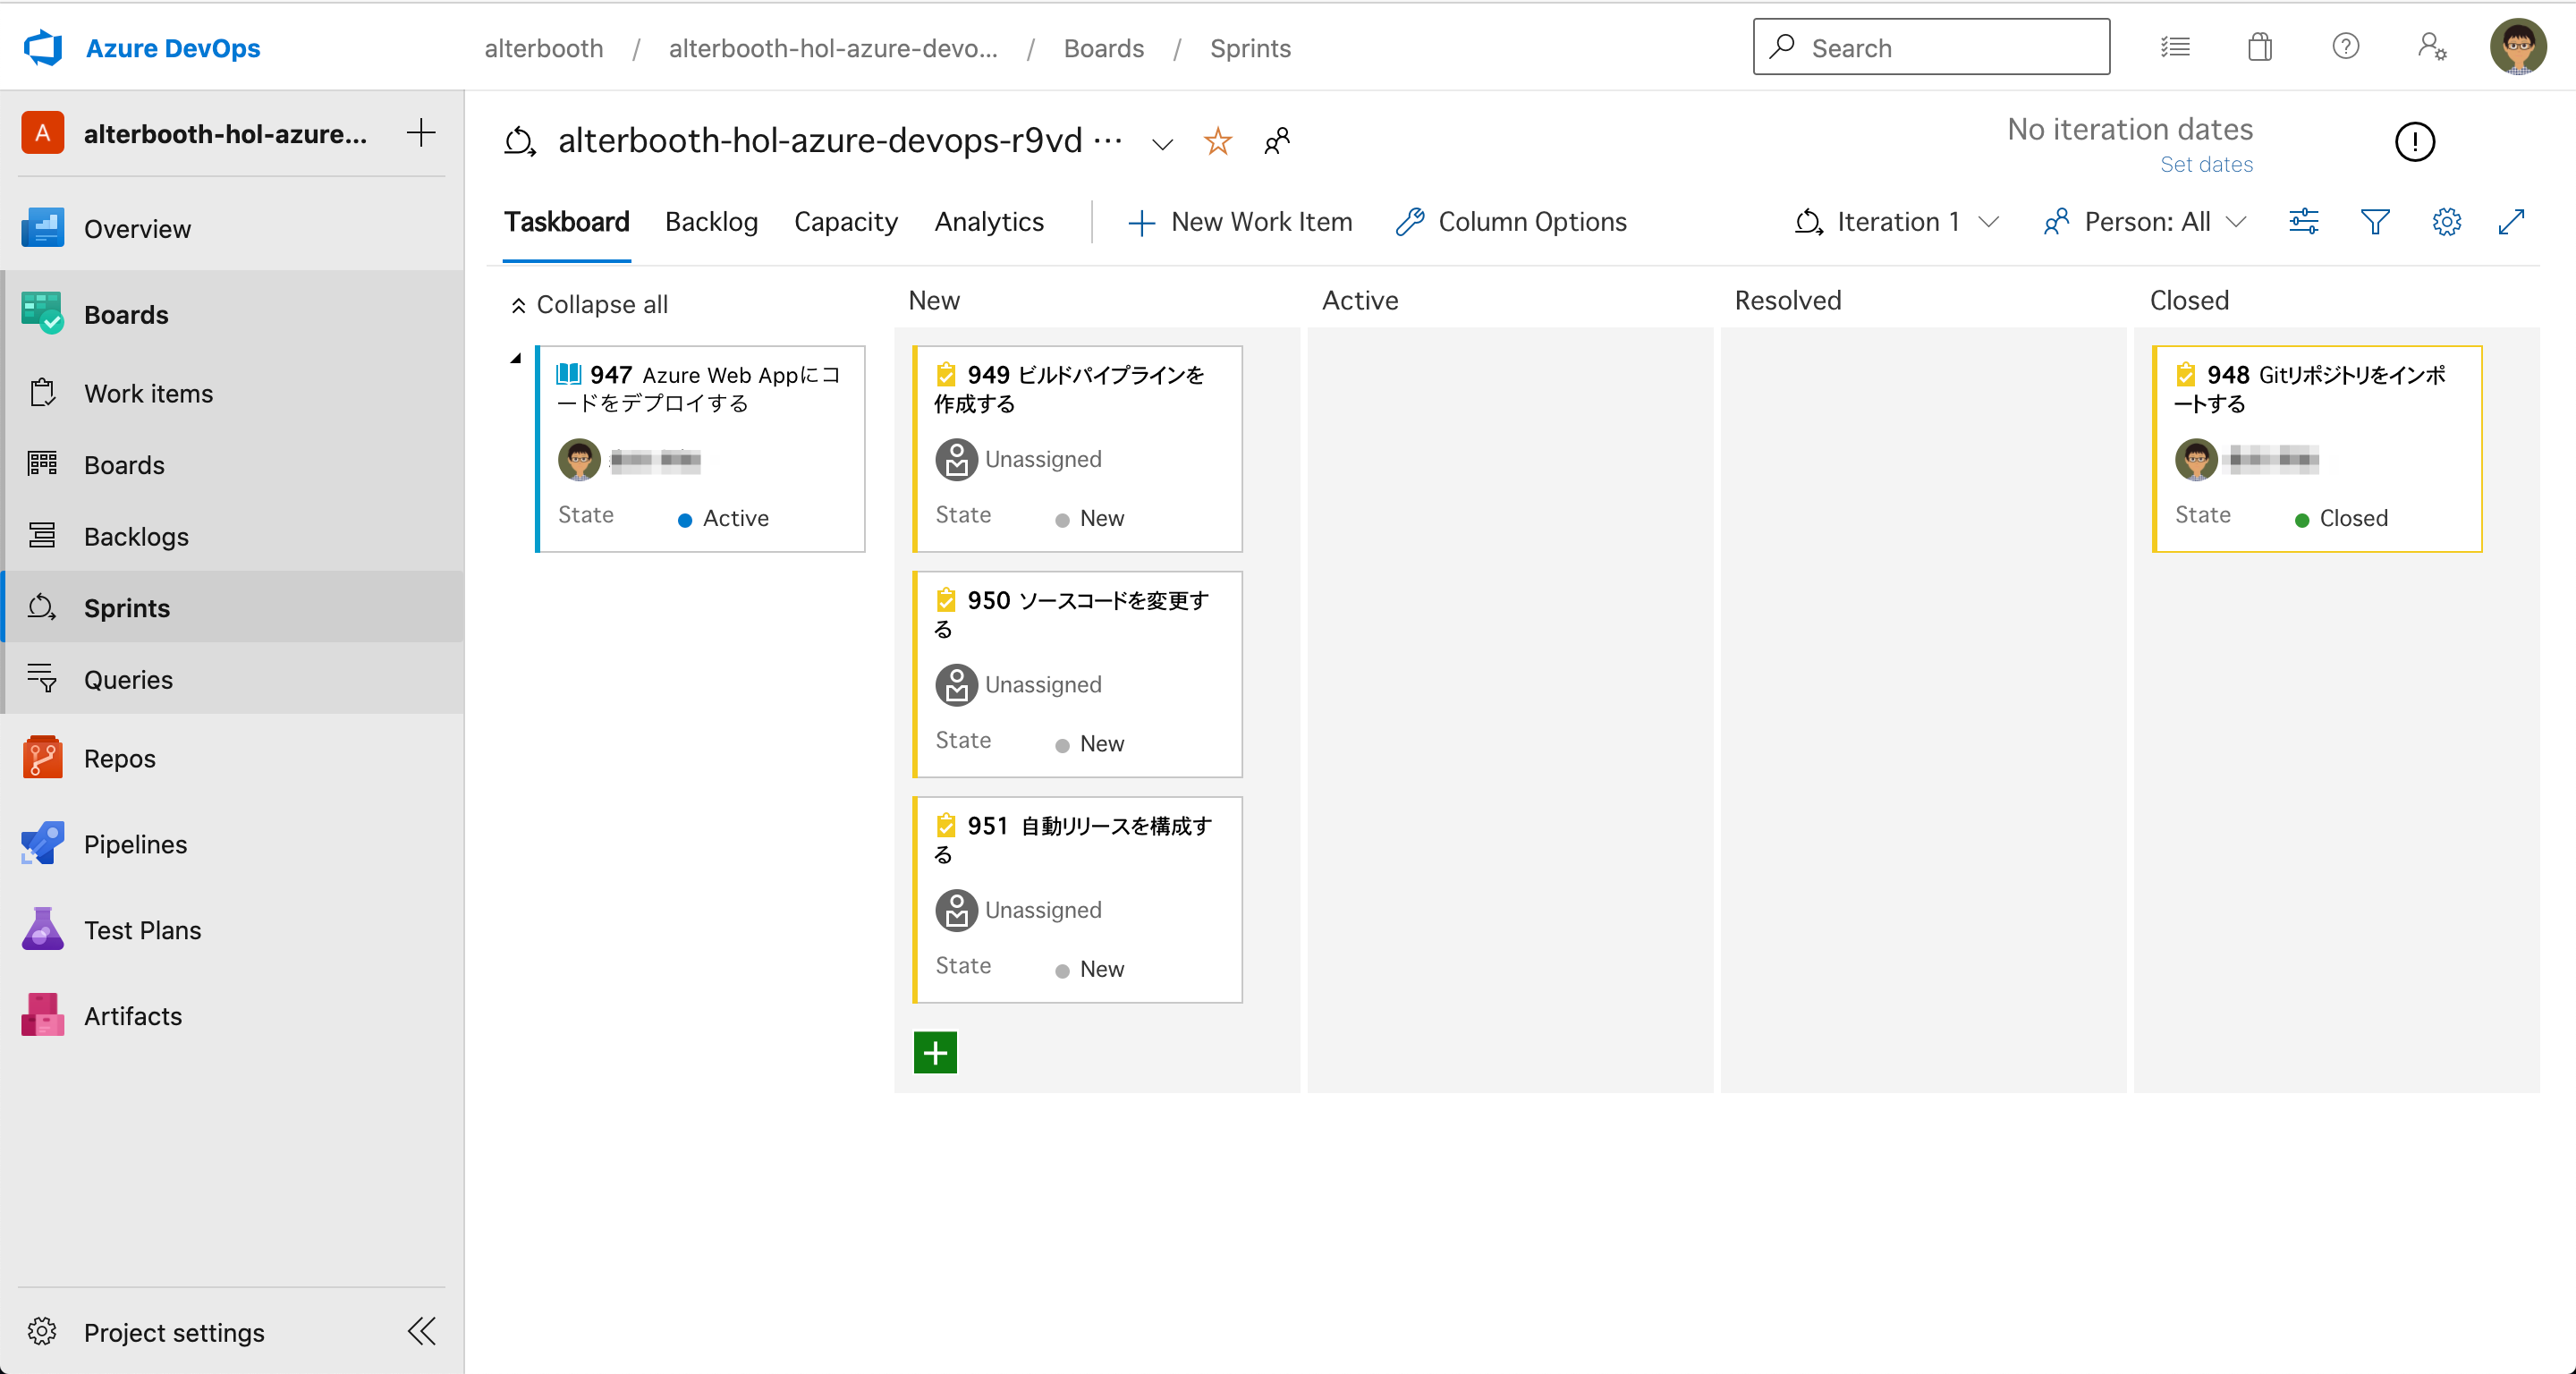Click green add task plus button
The image size is (2576, 1374).
pyautogui.click(x=935, y=1052)
